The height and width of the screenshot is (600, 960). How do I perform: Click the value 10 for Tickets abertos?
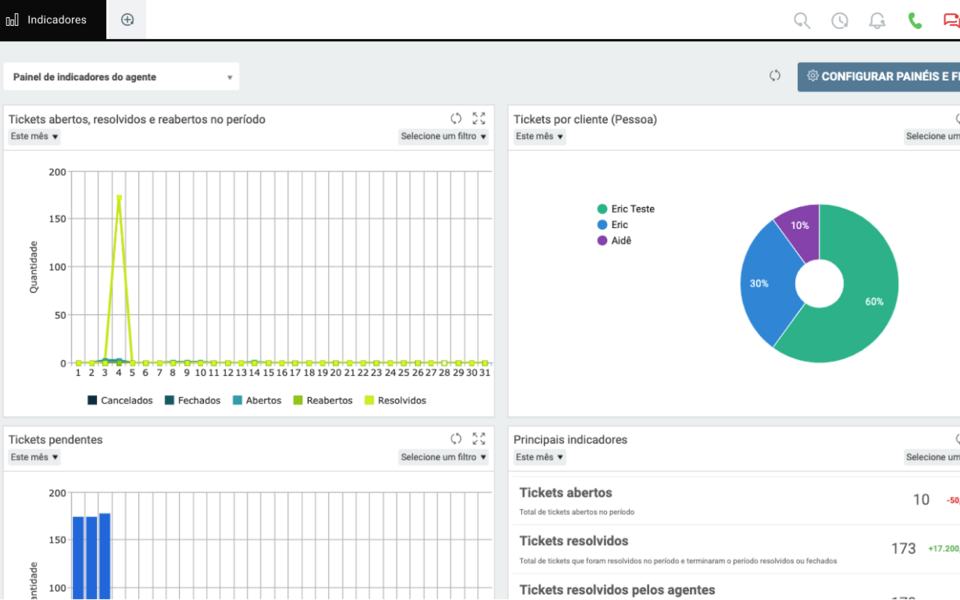click(921, 500)
